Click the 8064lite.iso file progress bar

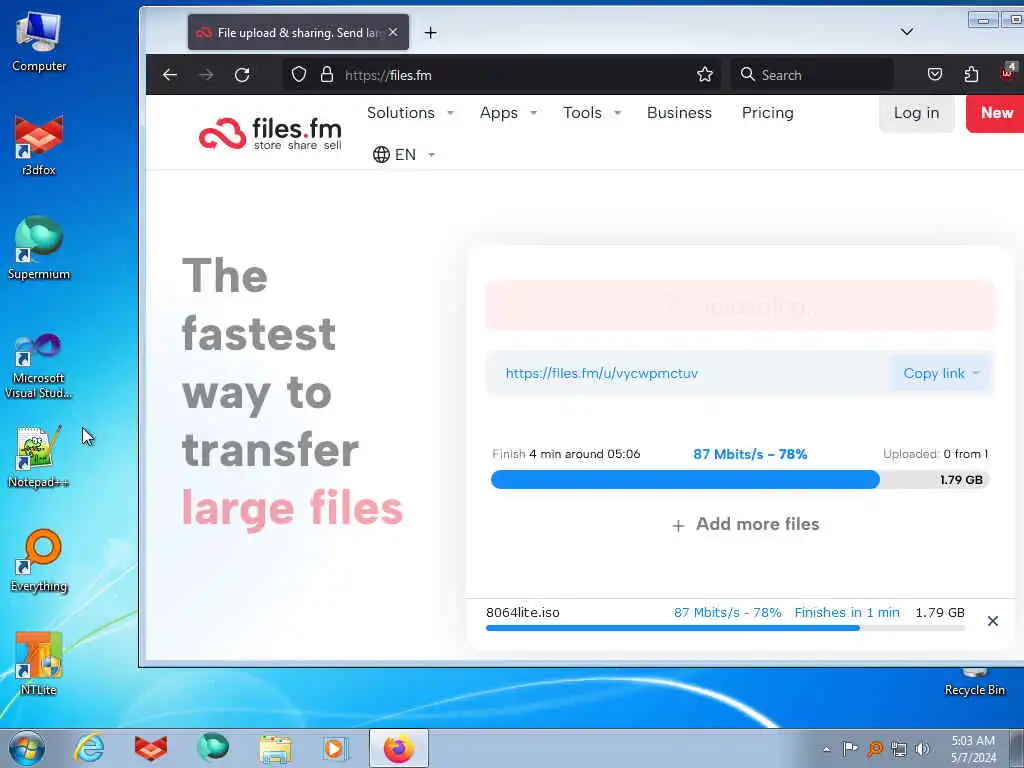pos(725,628)
